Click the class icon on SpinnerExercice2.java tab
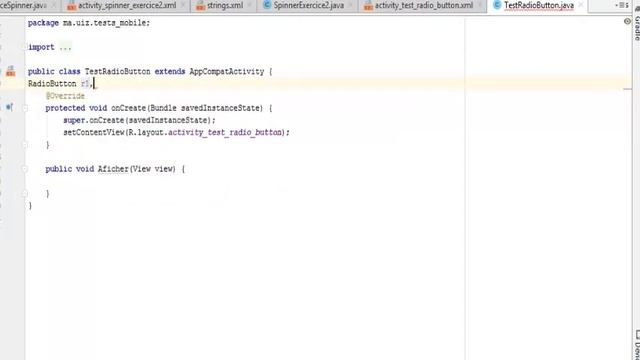This screenshot has height=360, width=640. pos(267,5)
